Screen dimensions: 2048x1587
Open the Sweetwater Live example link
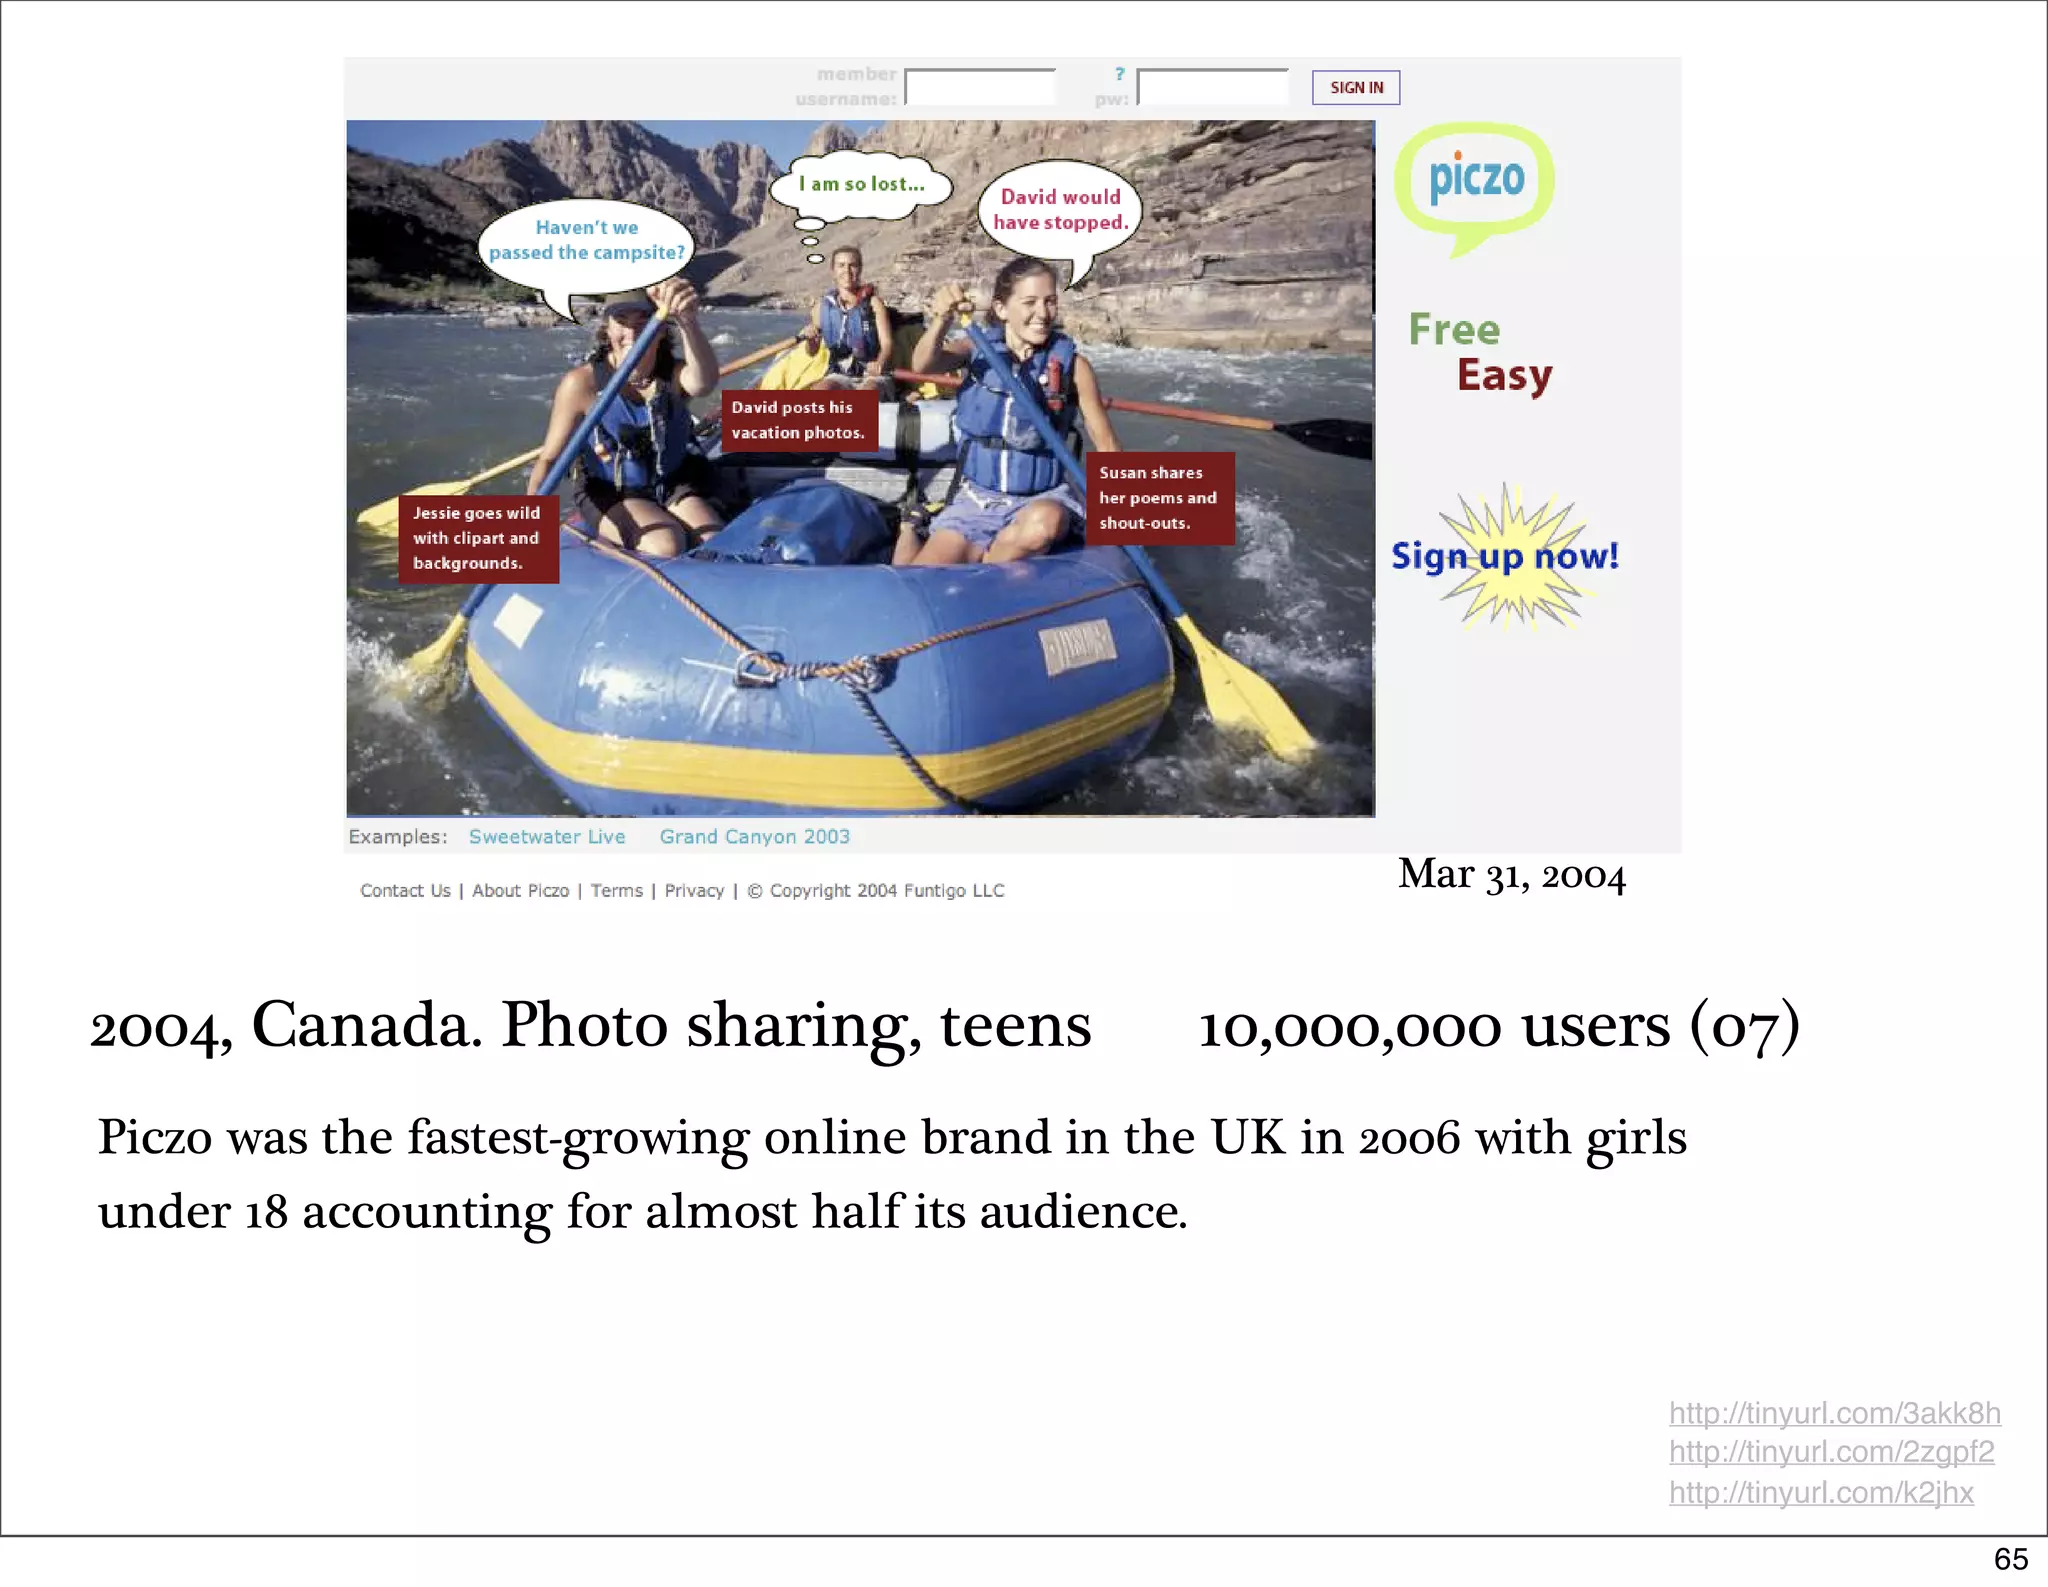(547, 837)
